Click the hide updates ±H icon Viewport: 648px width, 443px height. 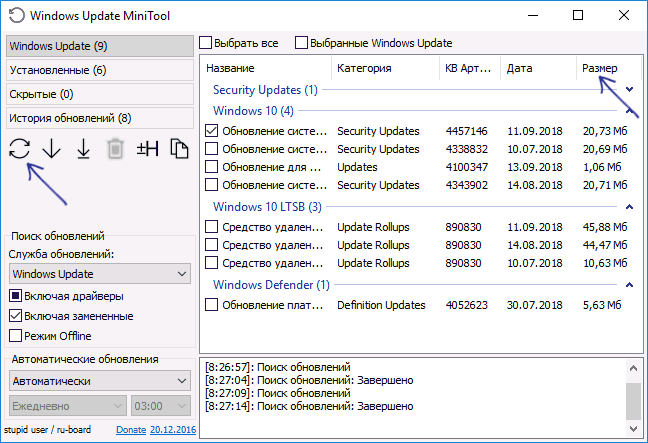[x=148, y=149]
